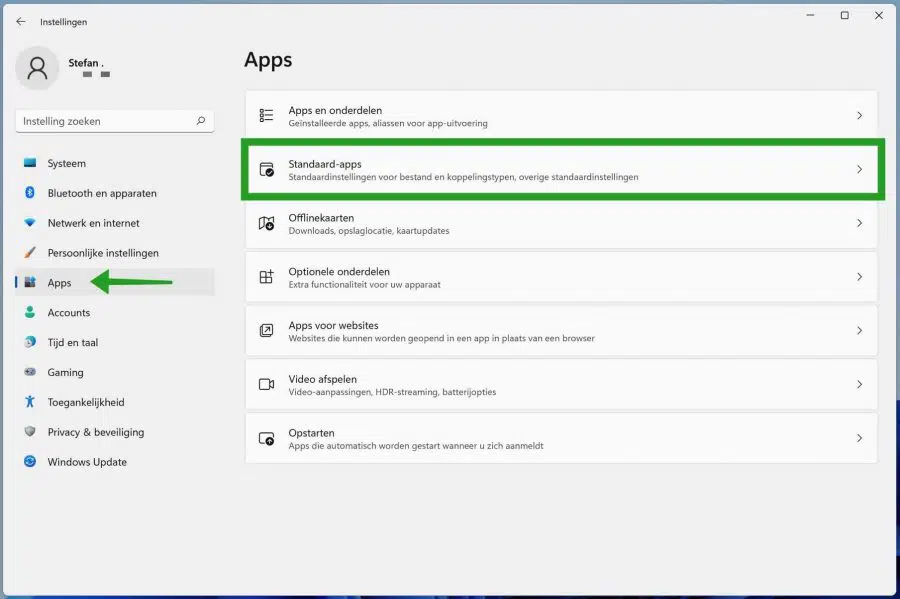Open Bluetooth en apparaten section
Viewport: 900px width, 599px height.
(115, 193)
